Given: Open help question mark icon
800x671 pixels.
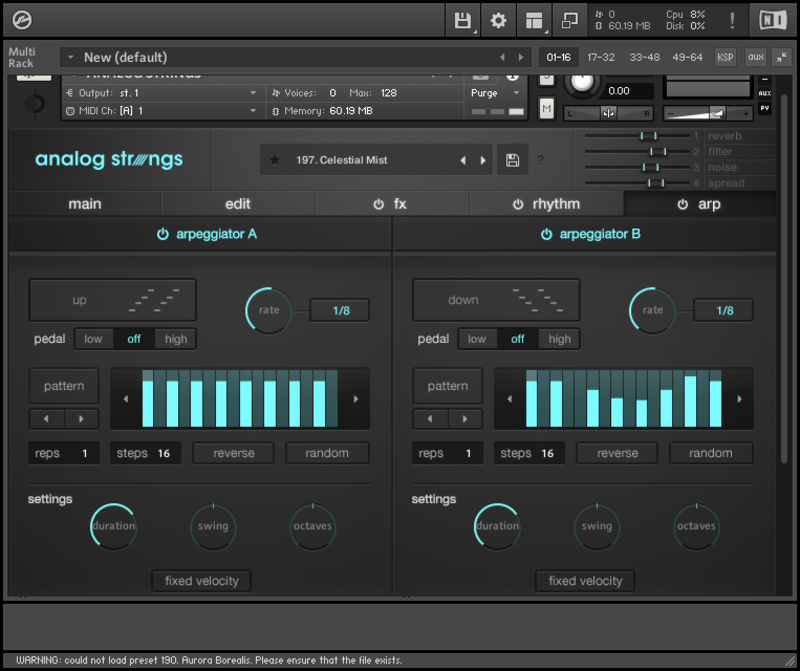Looking at the screenshot, I should click(540, 160).
